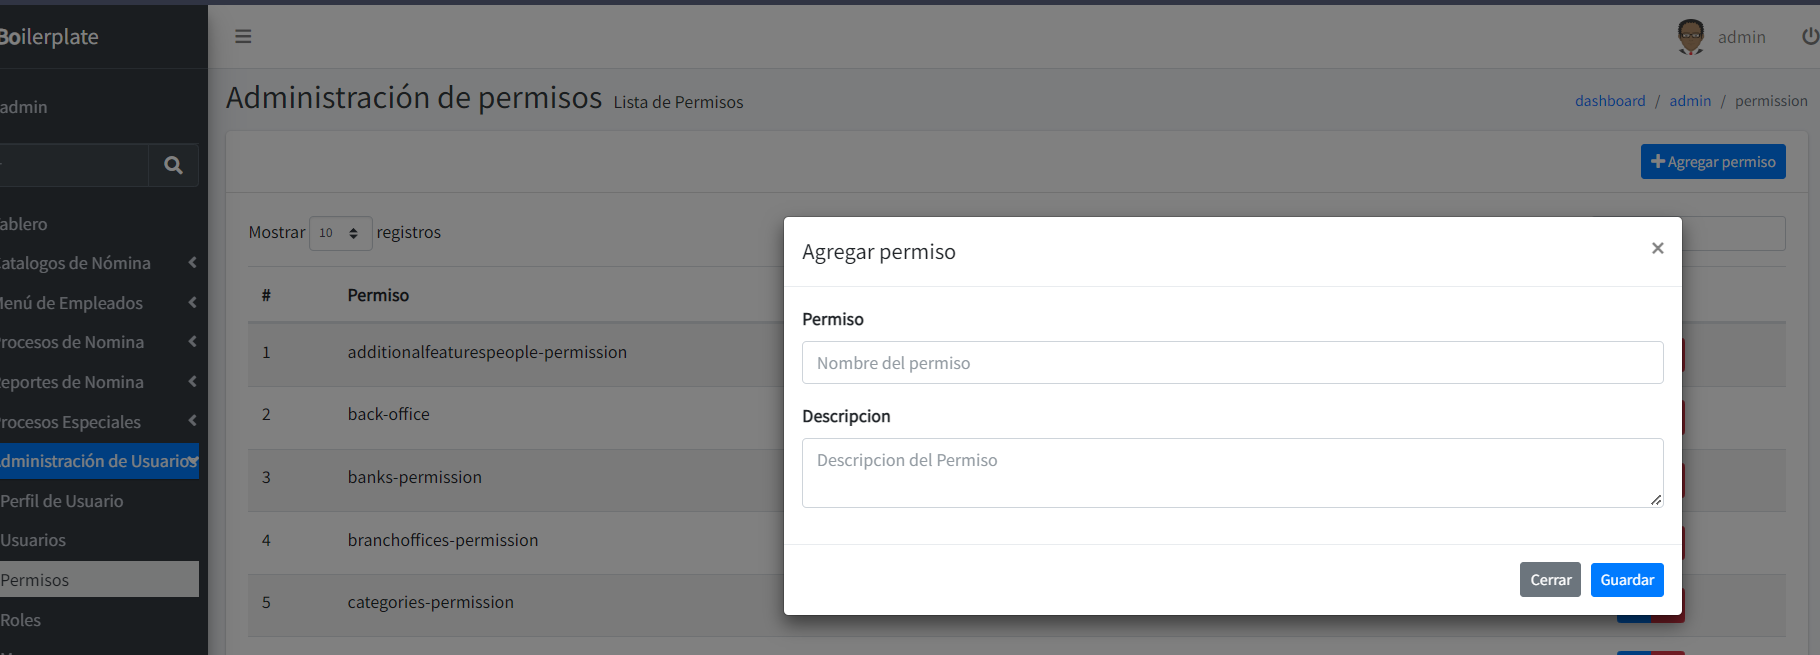This screenshot has height=655, width=1820.
Task: Click the admin user avatar
Action: coord(1690,37)
